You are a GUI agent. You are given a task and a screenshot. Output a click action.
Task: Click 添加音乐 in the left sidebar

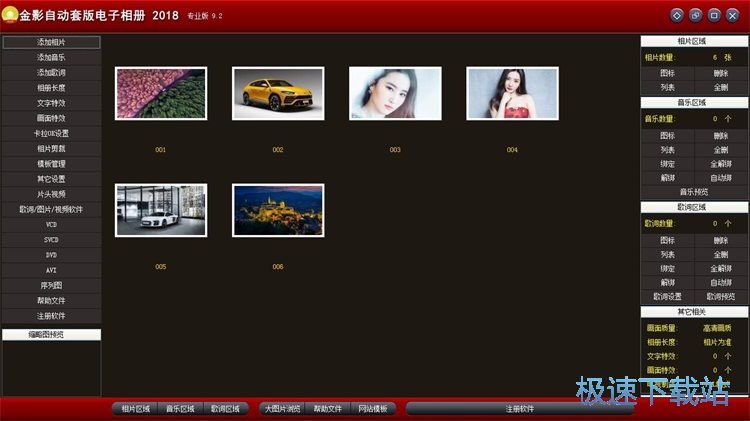point(51,57)
